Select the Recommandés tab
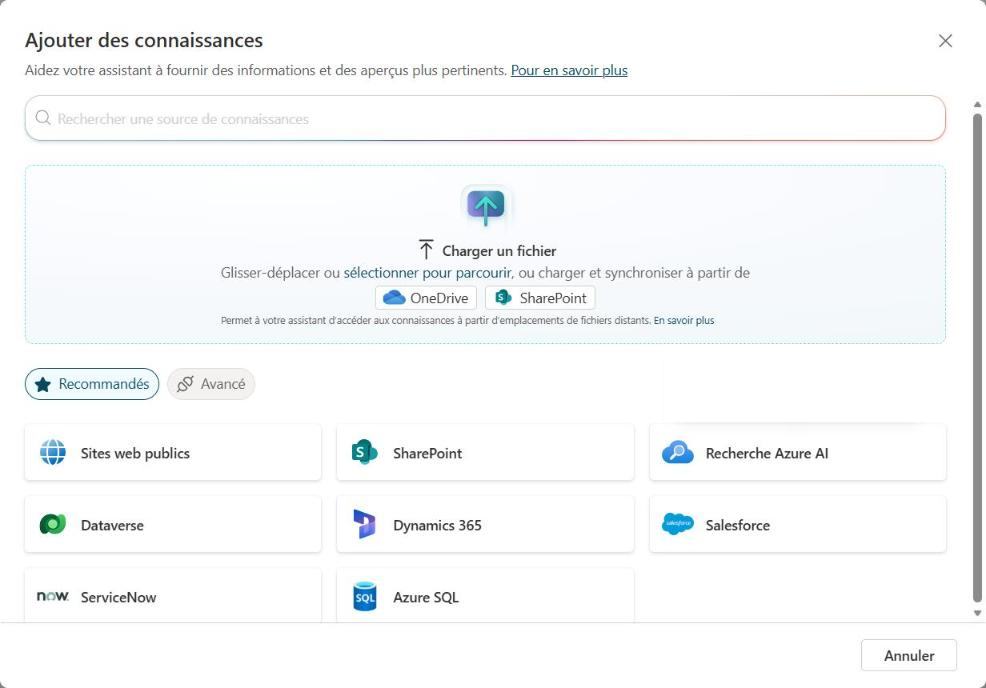Image resolution: width=986 pixels, height=688 pixels. (92, 384)
